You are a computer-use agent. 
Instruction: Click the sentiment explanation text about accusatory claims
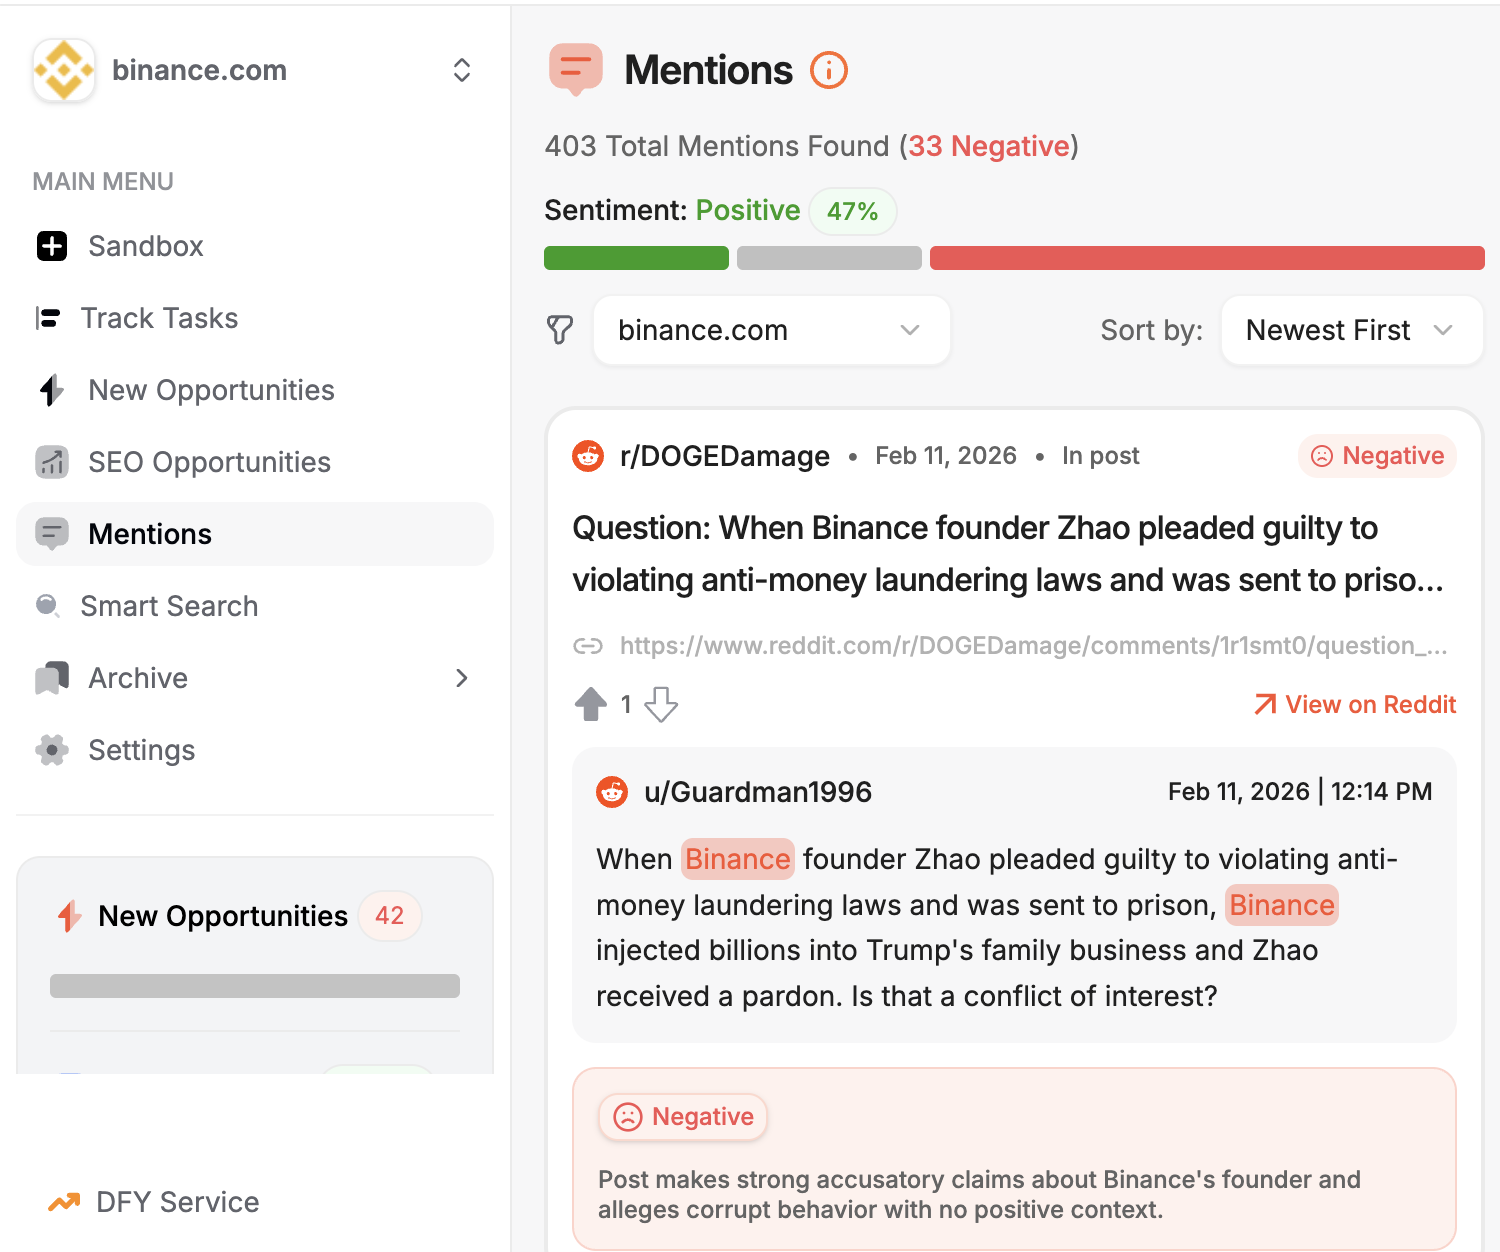(979, 1195)
